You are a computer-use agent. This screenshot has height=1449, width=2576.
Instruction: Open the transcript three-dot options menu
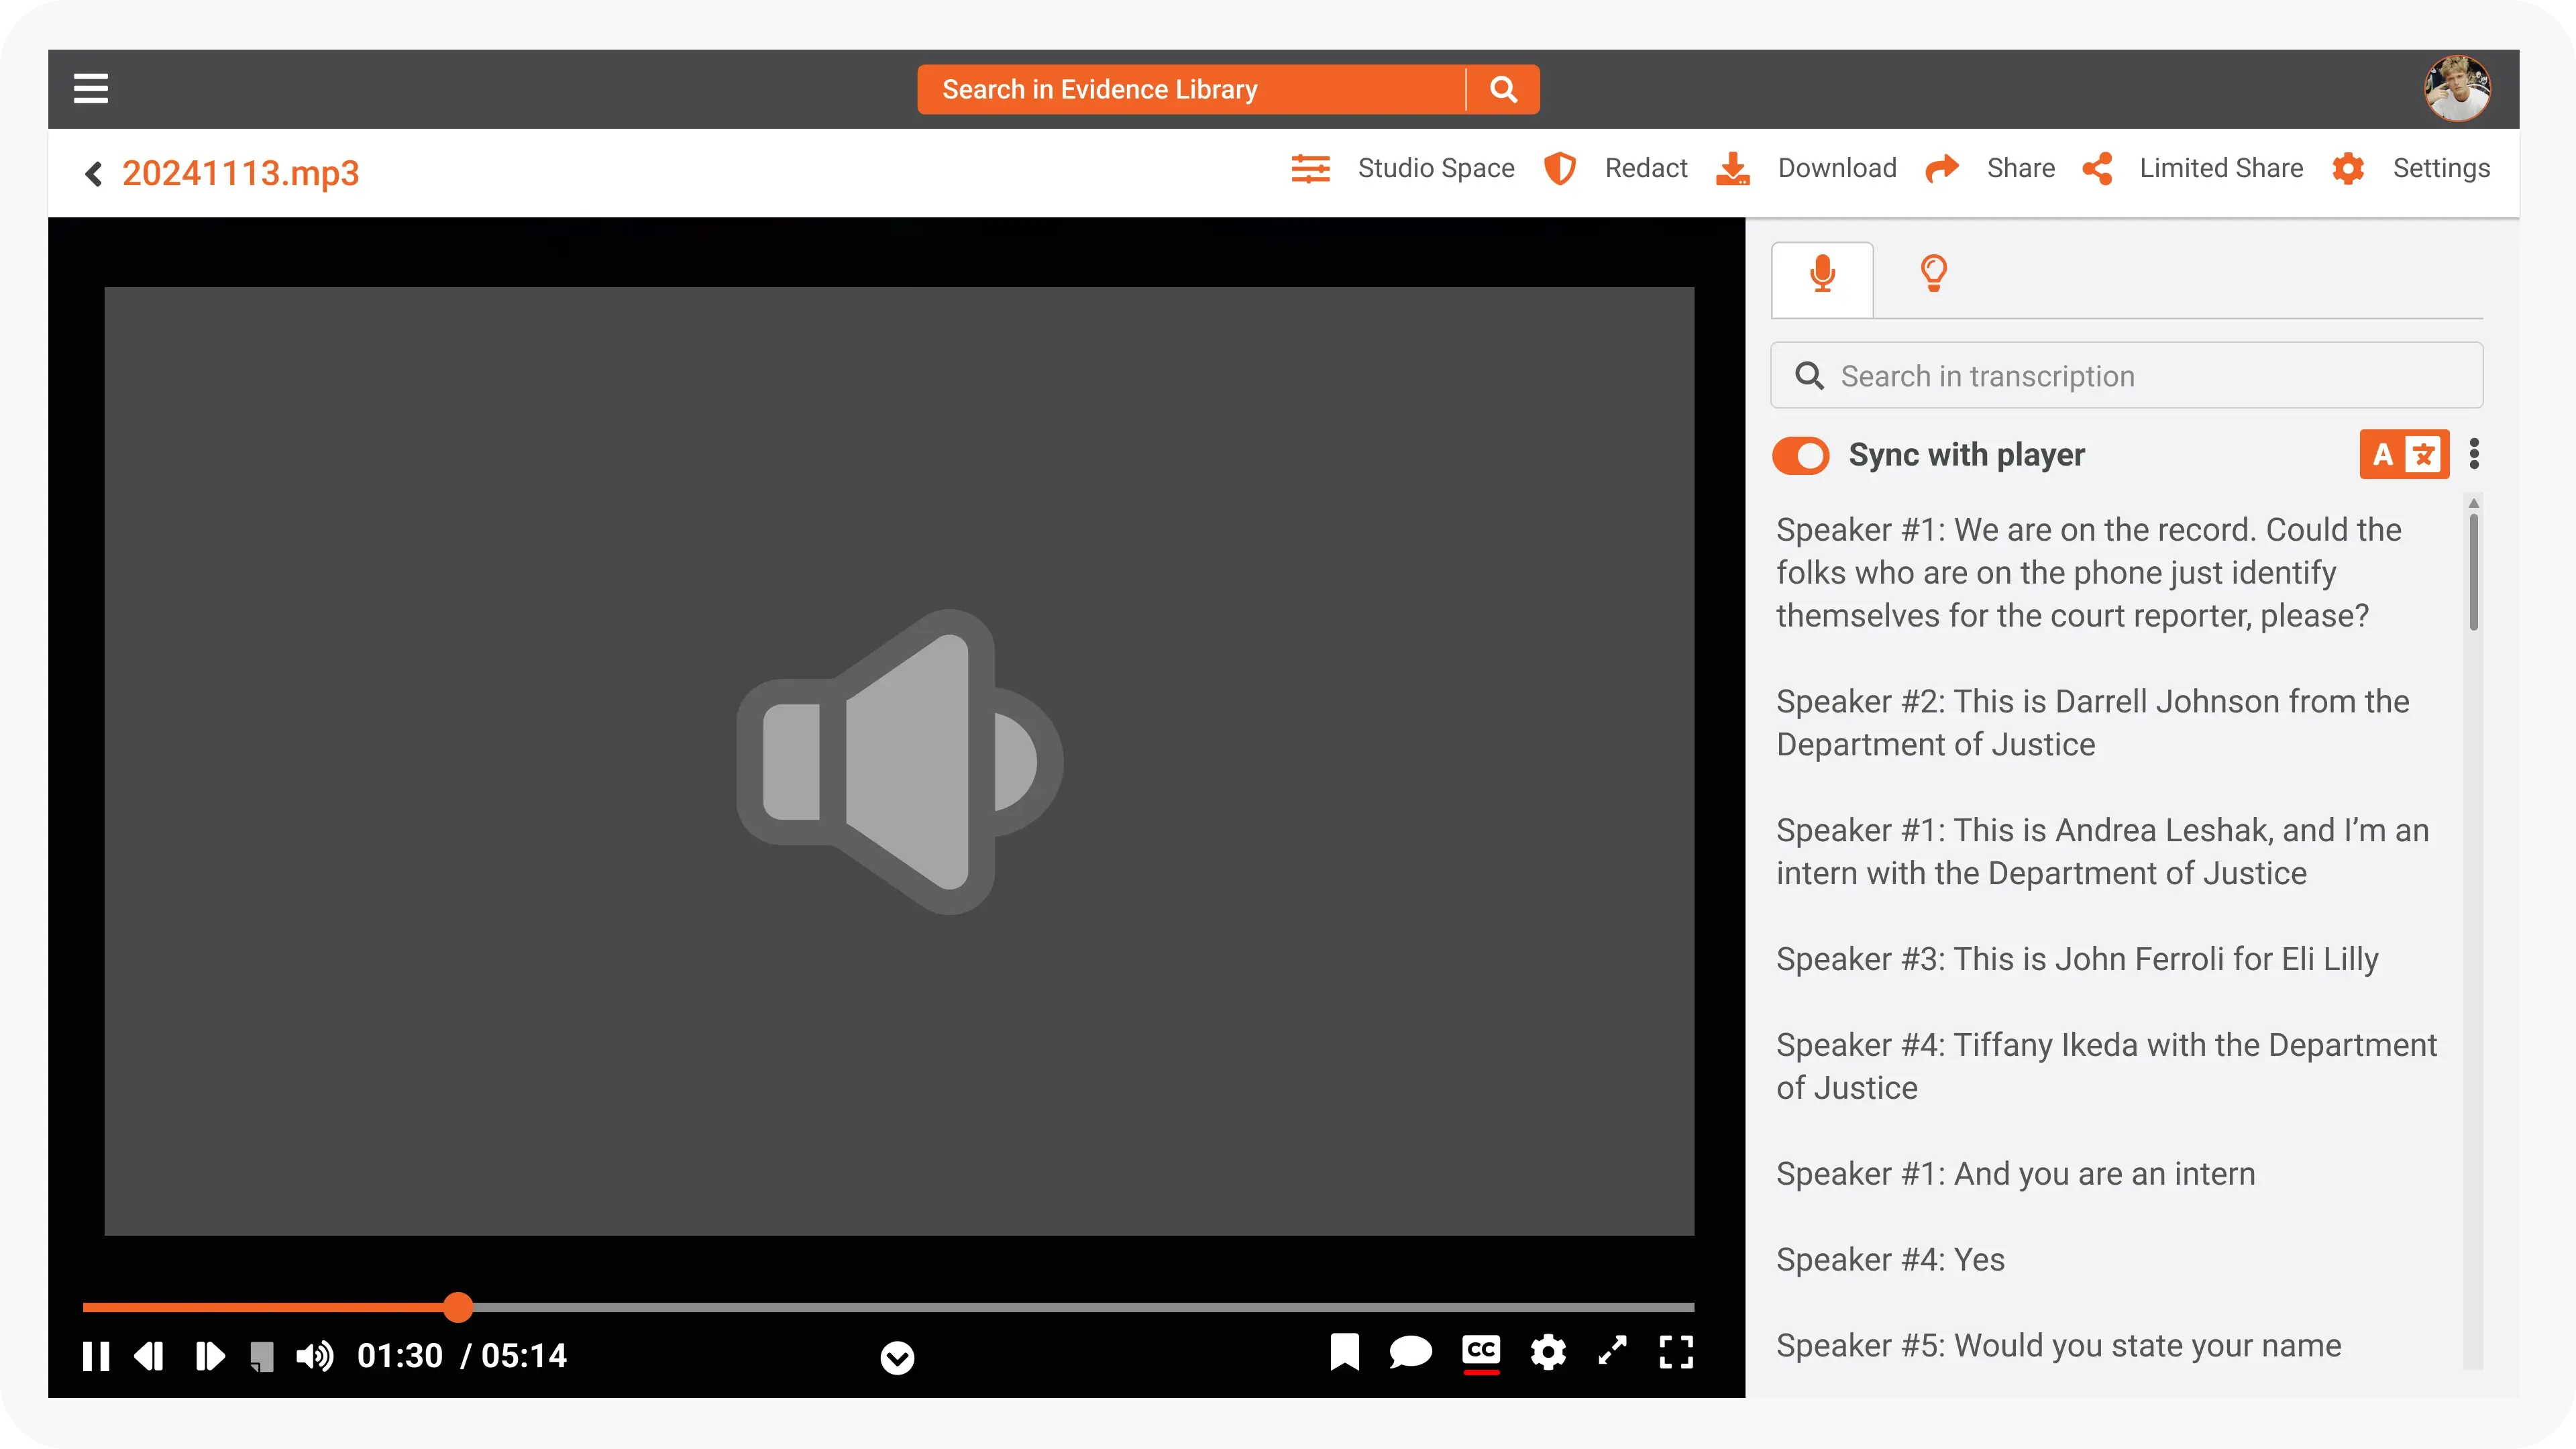point(2474,454)
